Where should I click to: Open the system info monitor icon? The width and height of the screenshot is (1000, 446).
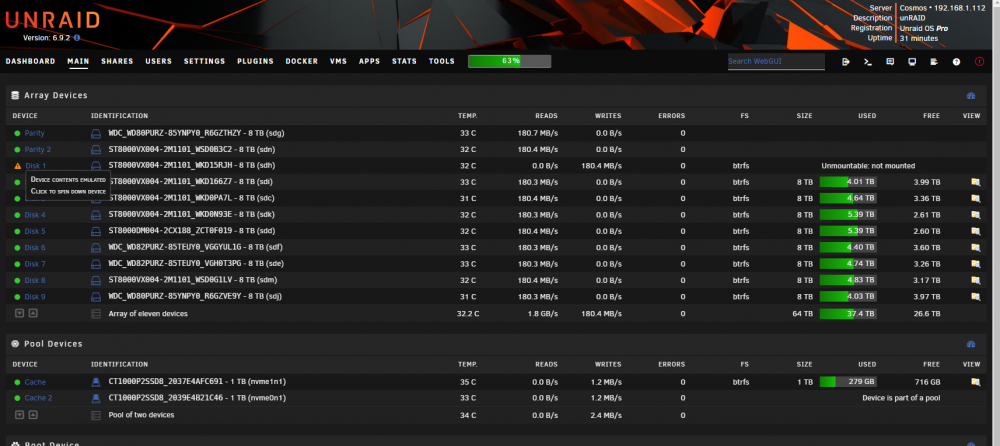[x=912, y=62]
